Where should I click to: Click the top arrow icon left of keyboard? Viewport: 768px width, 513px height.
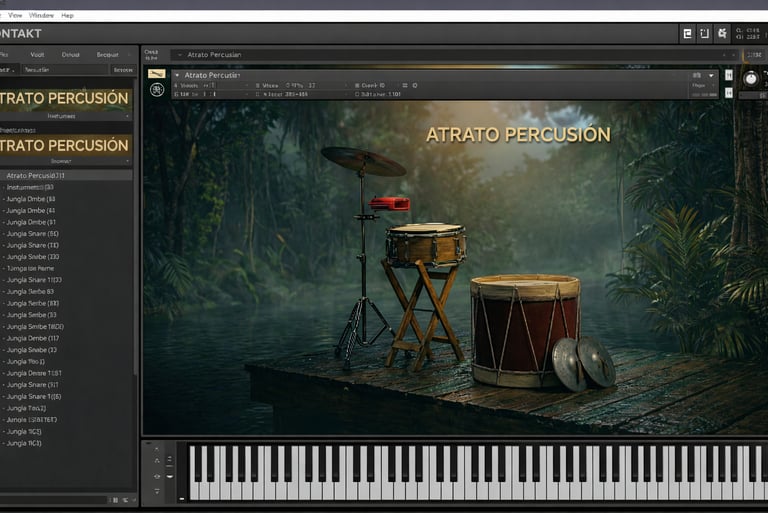157,449
